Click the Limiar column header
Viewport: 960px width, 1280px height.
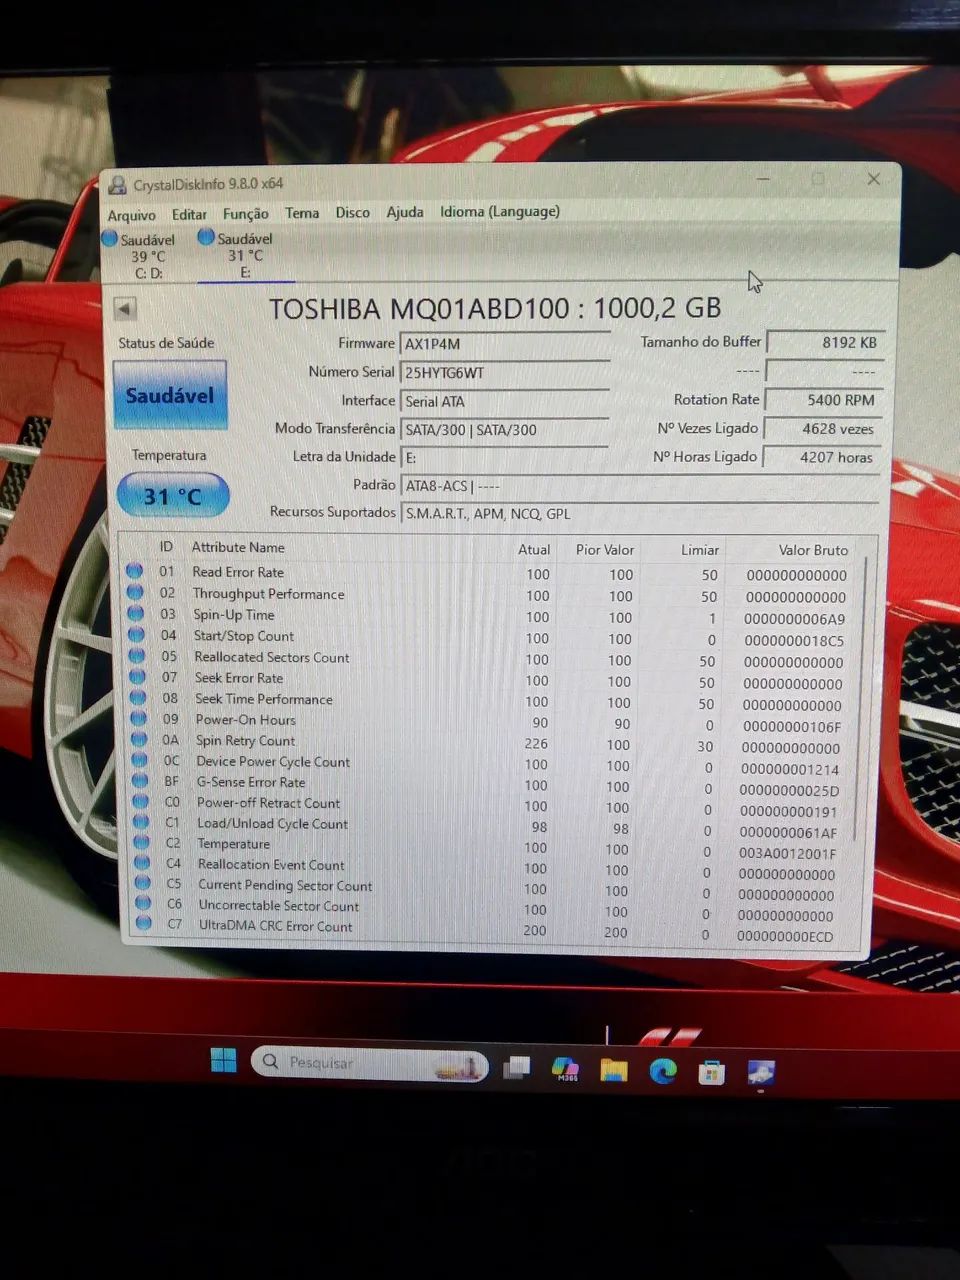[700, 550]
